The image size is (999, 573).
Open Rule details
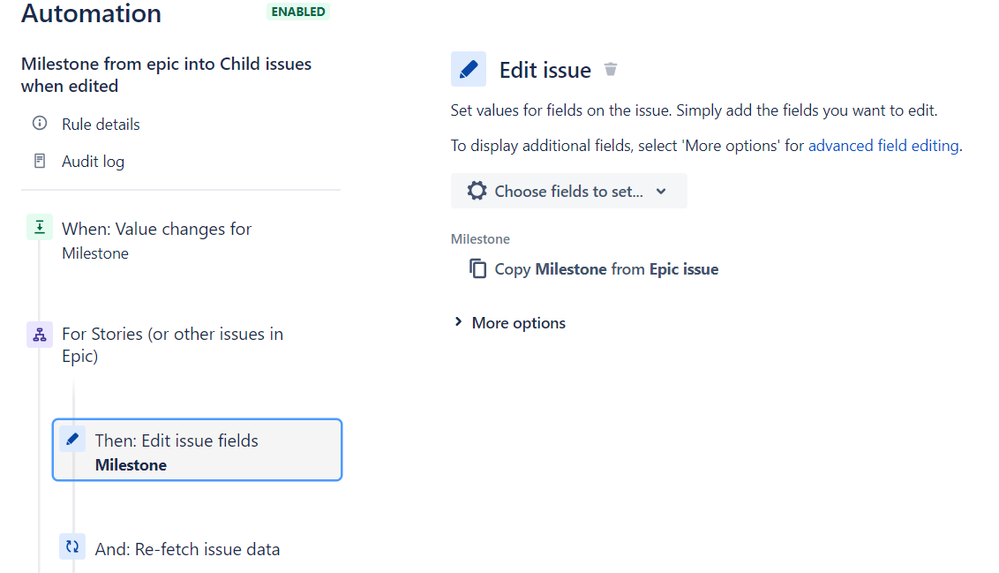(x=101, y=124)
